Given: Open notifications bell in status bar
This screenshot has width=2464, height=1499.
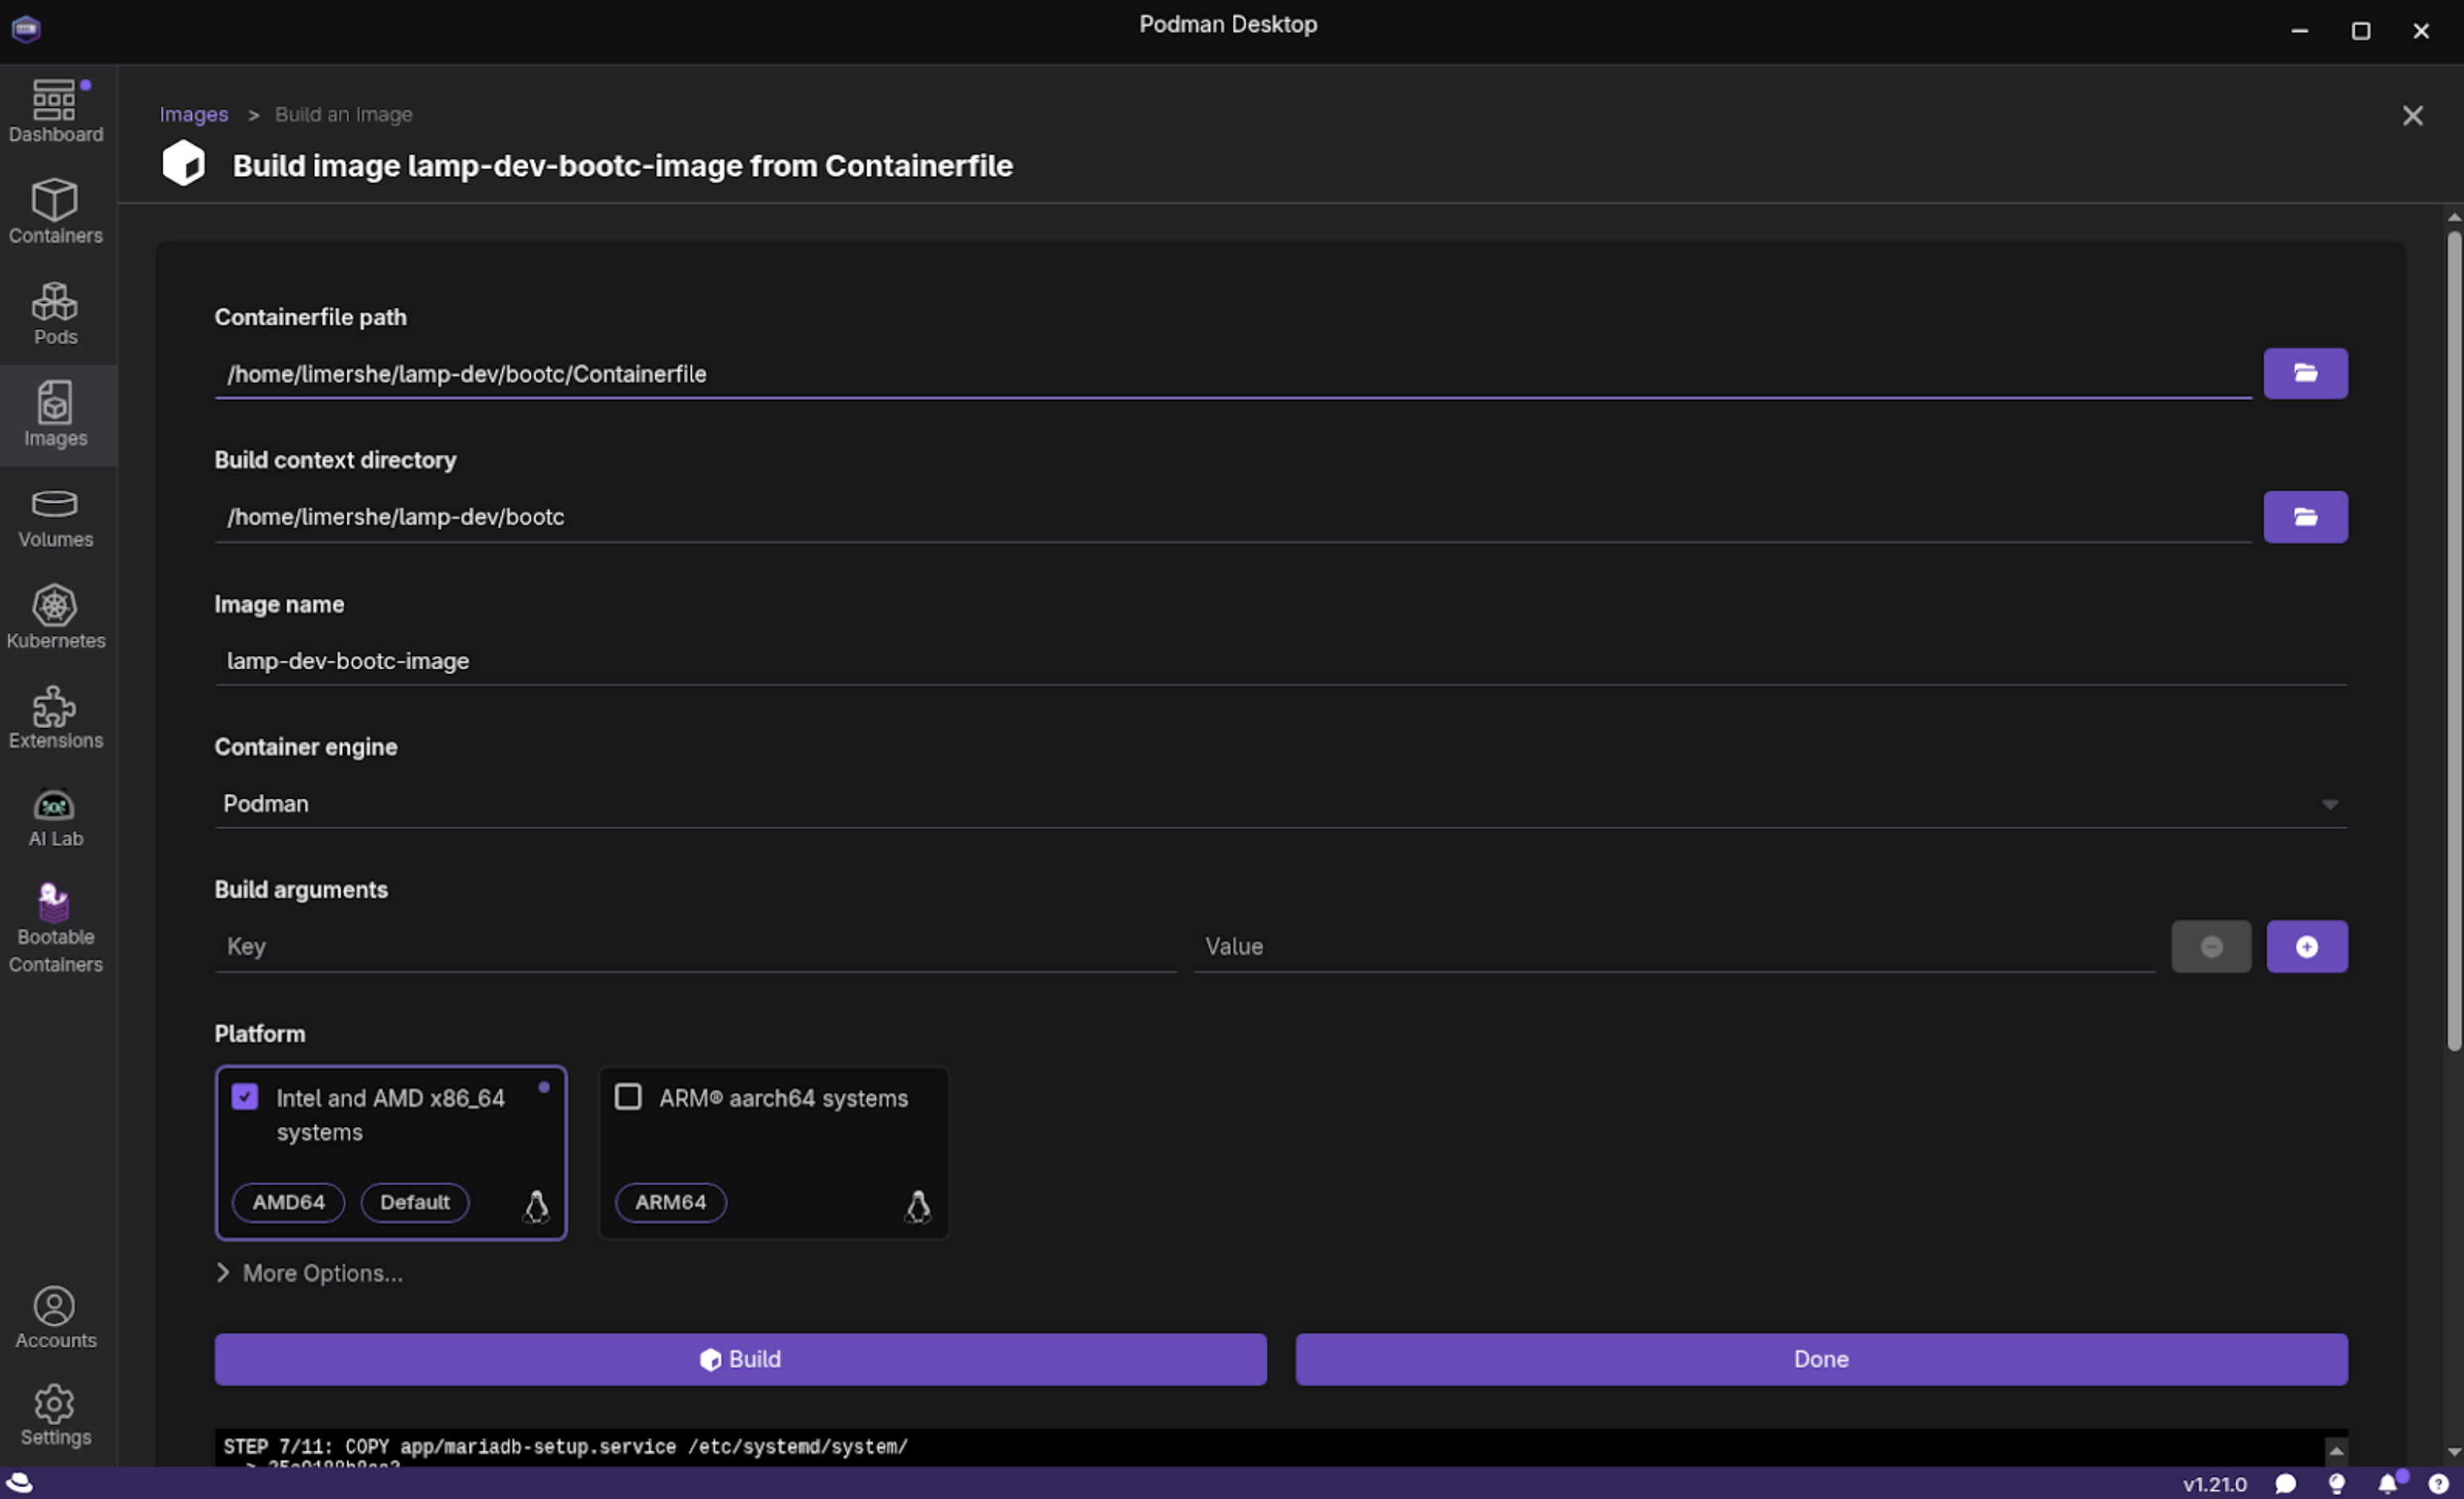Looking at the screenshot, I should click(x=2386, y=1484).
